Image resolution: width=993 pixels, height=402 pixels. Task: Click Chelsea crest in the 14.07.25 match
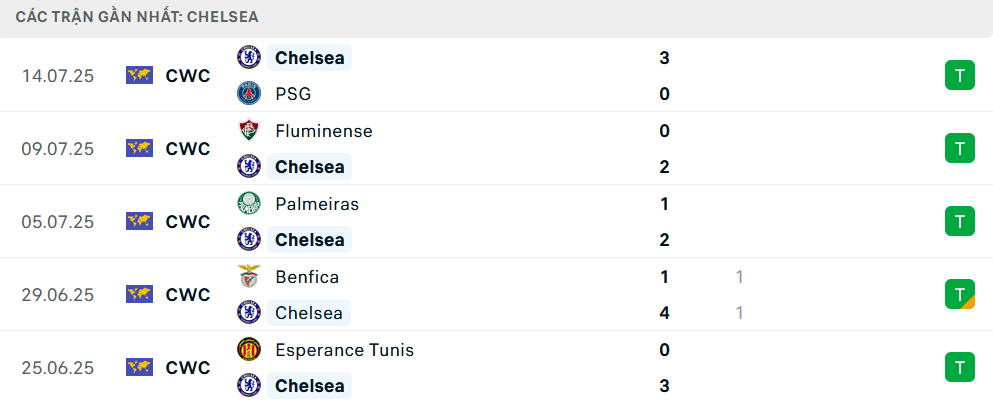click(x=249, y=57)
